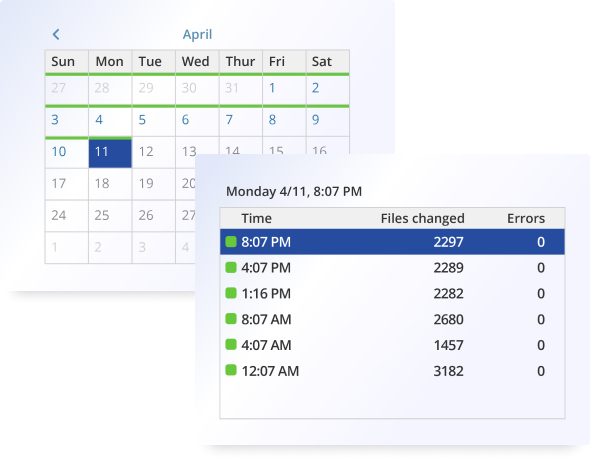Click green status icon for 4:07 AM
This screenshot has width=590, height=460.
coord(231,345)
